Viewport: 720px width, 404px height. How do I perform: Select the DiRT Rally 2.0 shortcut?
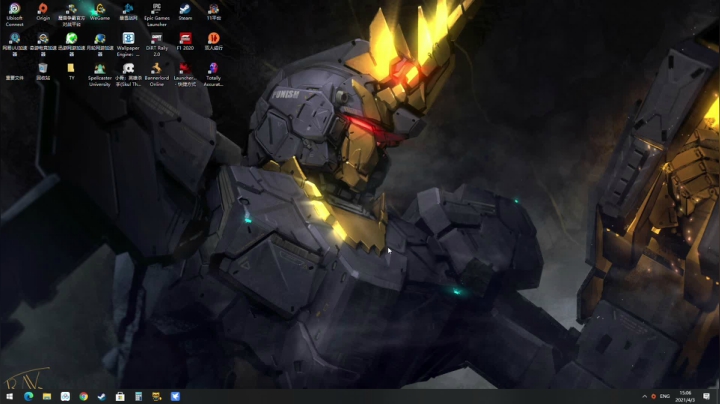click(157, 44)
